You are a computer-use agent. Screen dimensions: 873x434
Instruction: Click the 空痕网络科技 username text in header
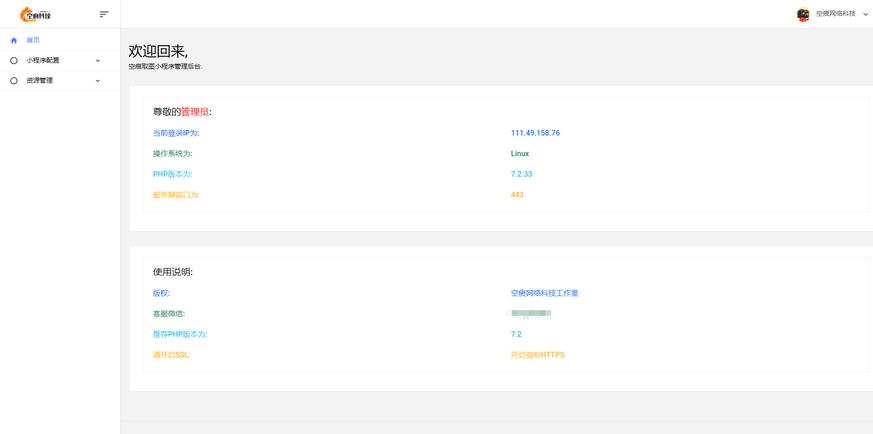[835, 14]
